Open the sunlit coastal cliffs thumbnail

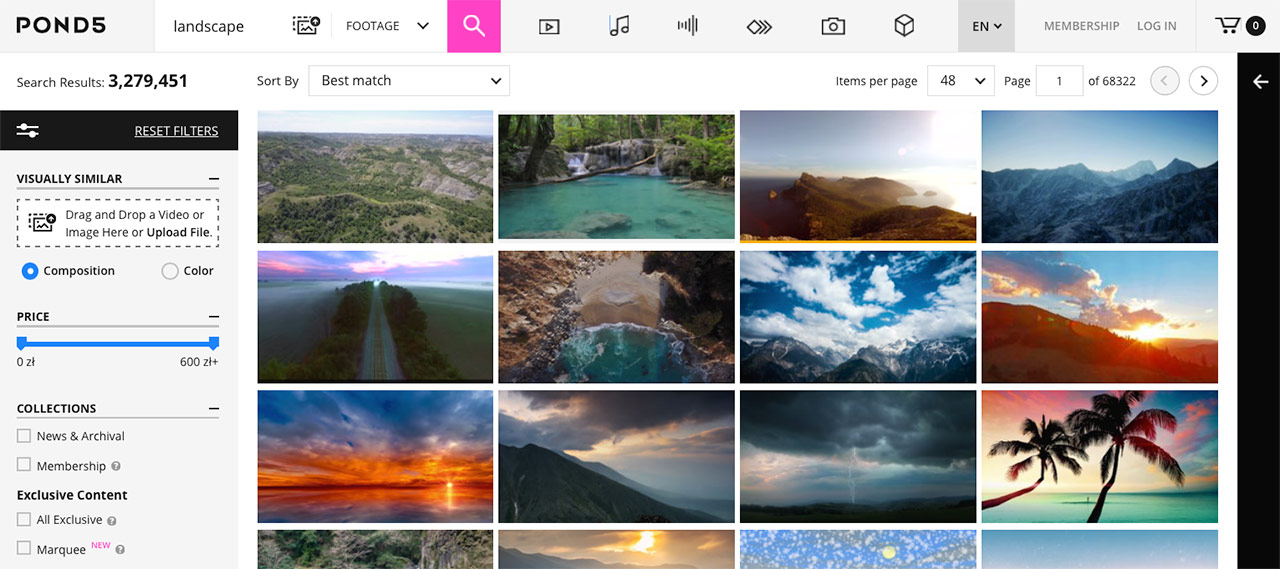point(858,177)
